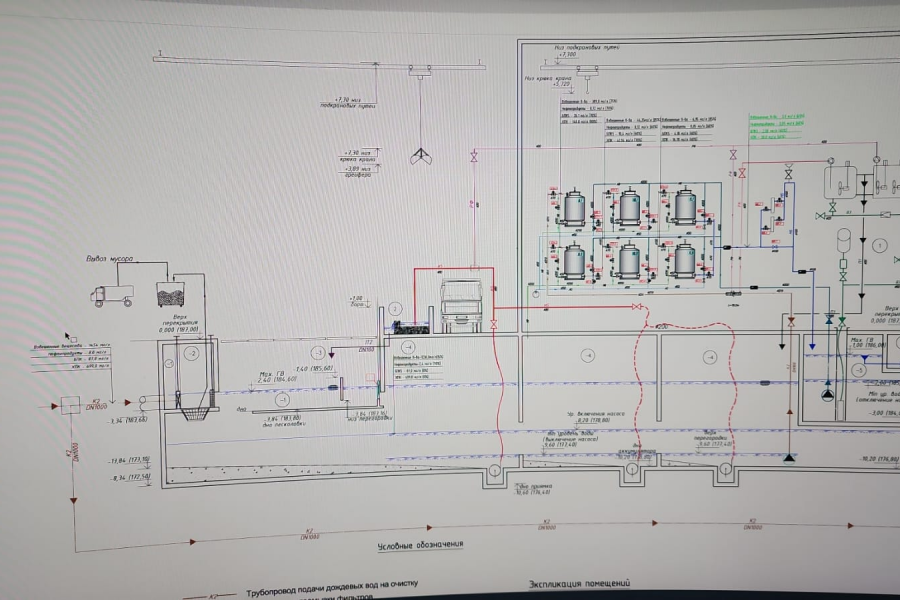Click room marker circle '1' at the right edge
Screen dimensions: 900x600
pyautogui.click(x=879, y=246)
